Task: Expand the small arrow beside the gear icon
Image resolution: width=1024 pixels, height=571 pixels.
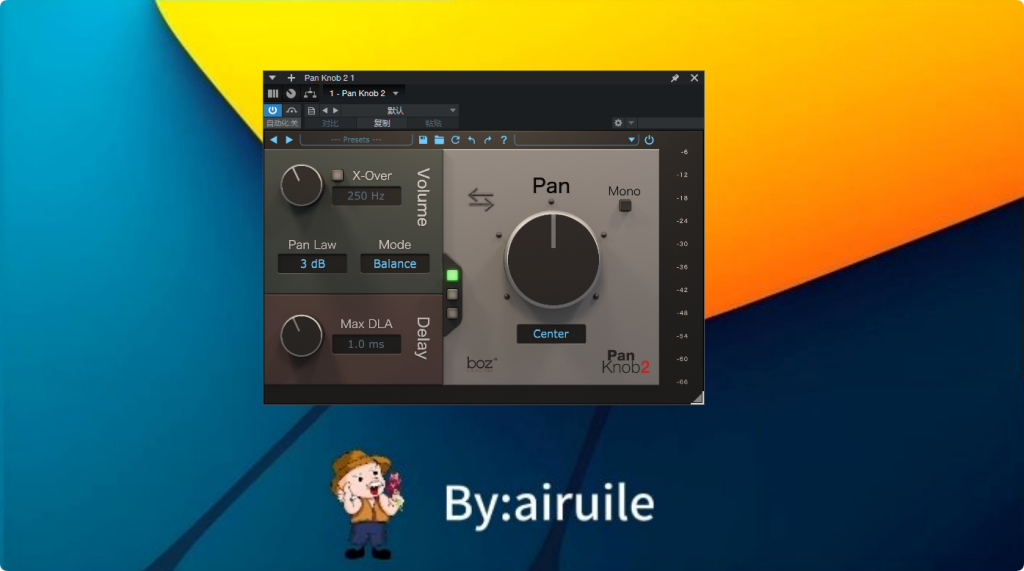Action: [x=631, y=123]
